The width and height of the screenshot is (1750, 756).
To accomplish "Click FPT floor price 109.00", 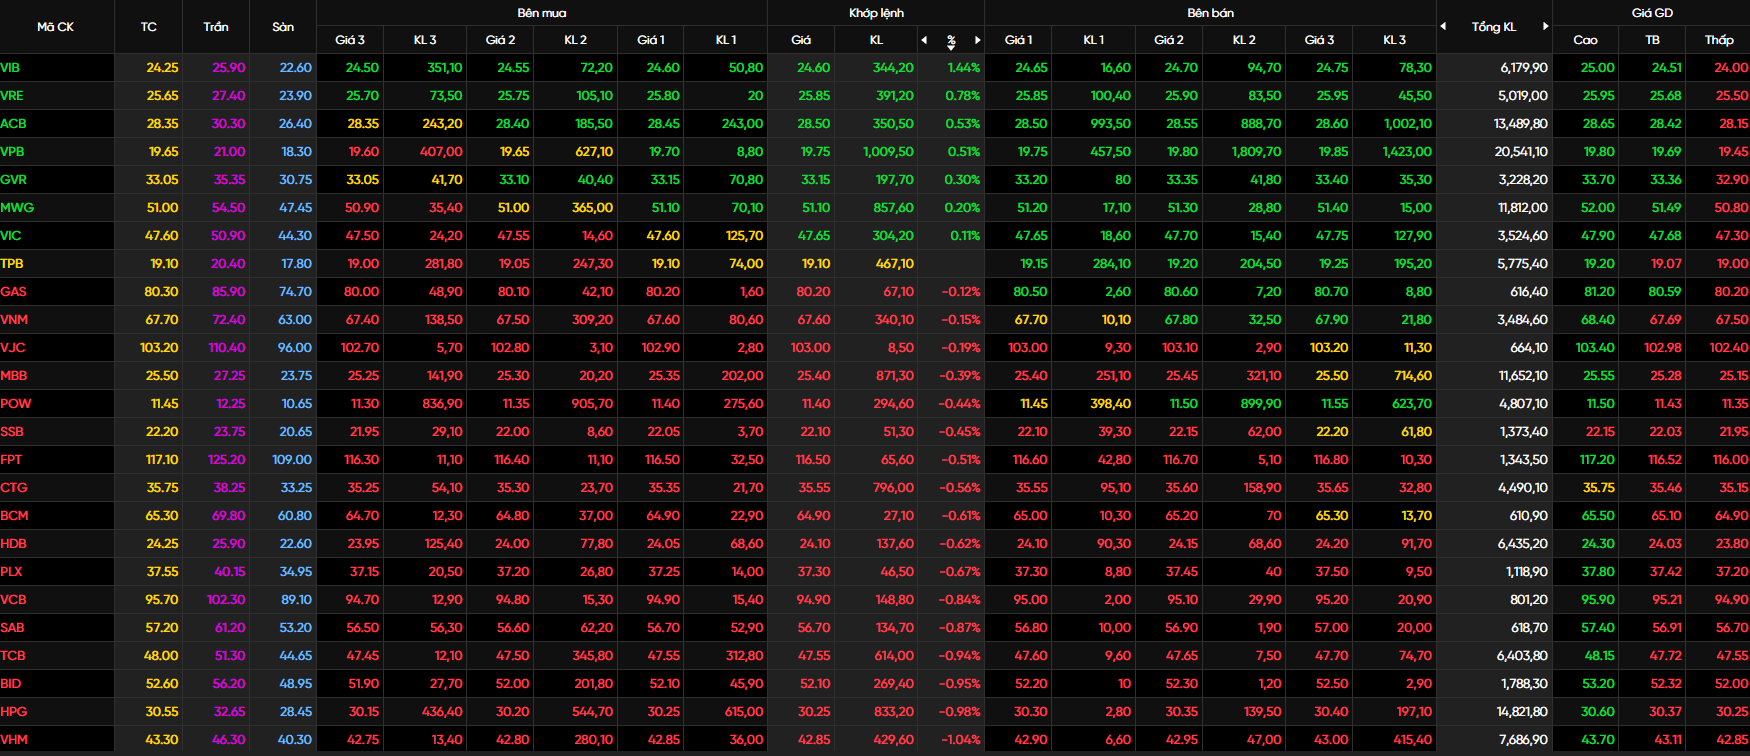I will tap(291, 460).
